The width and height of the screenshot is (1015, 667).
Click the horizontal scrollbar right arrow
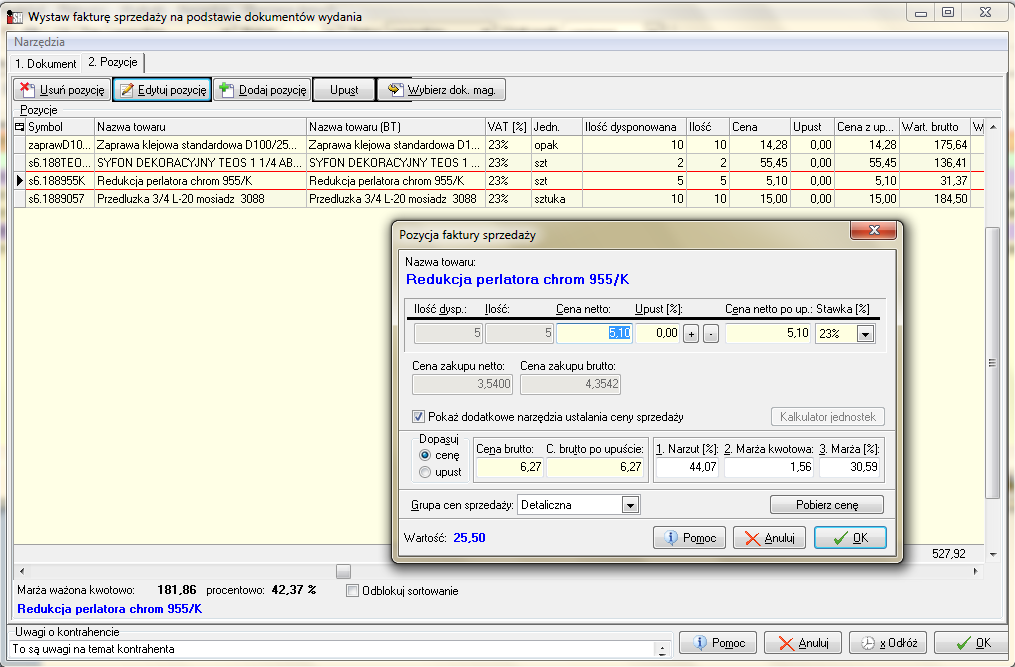pyautogui.click(x=976, y=571)
